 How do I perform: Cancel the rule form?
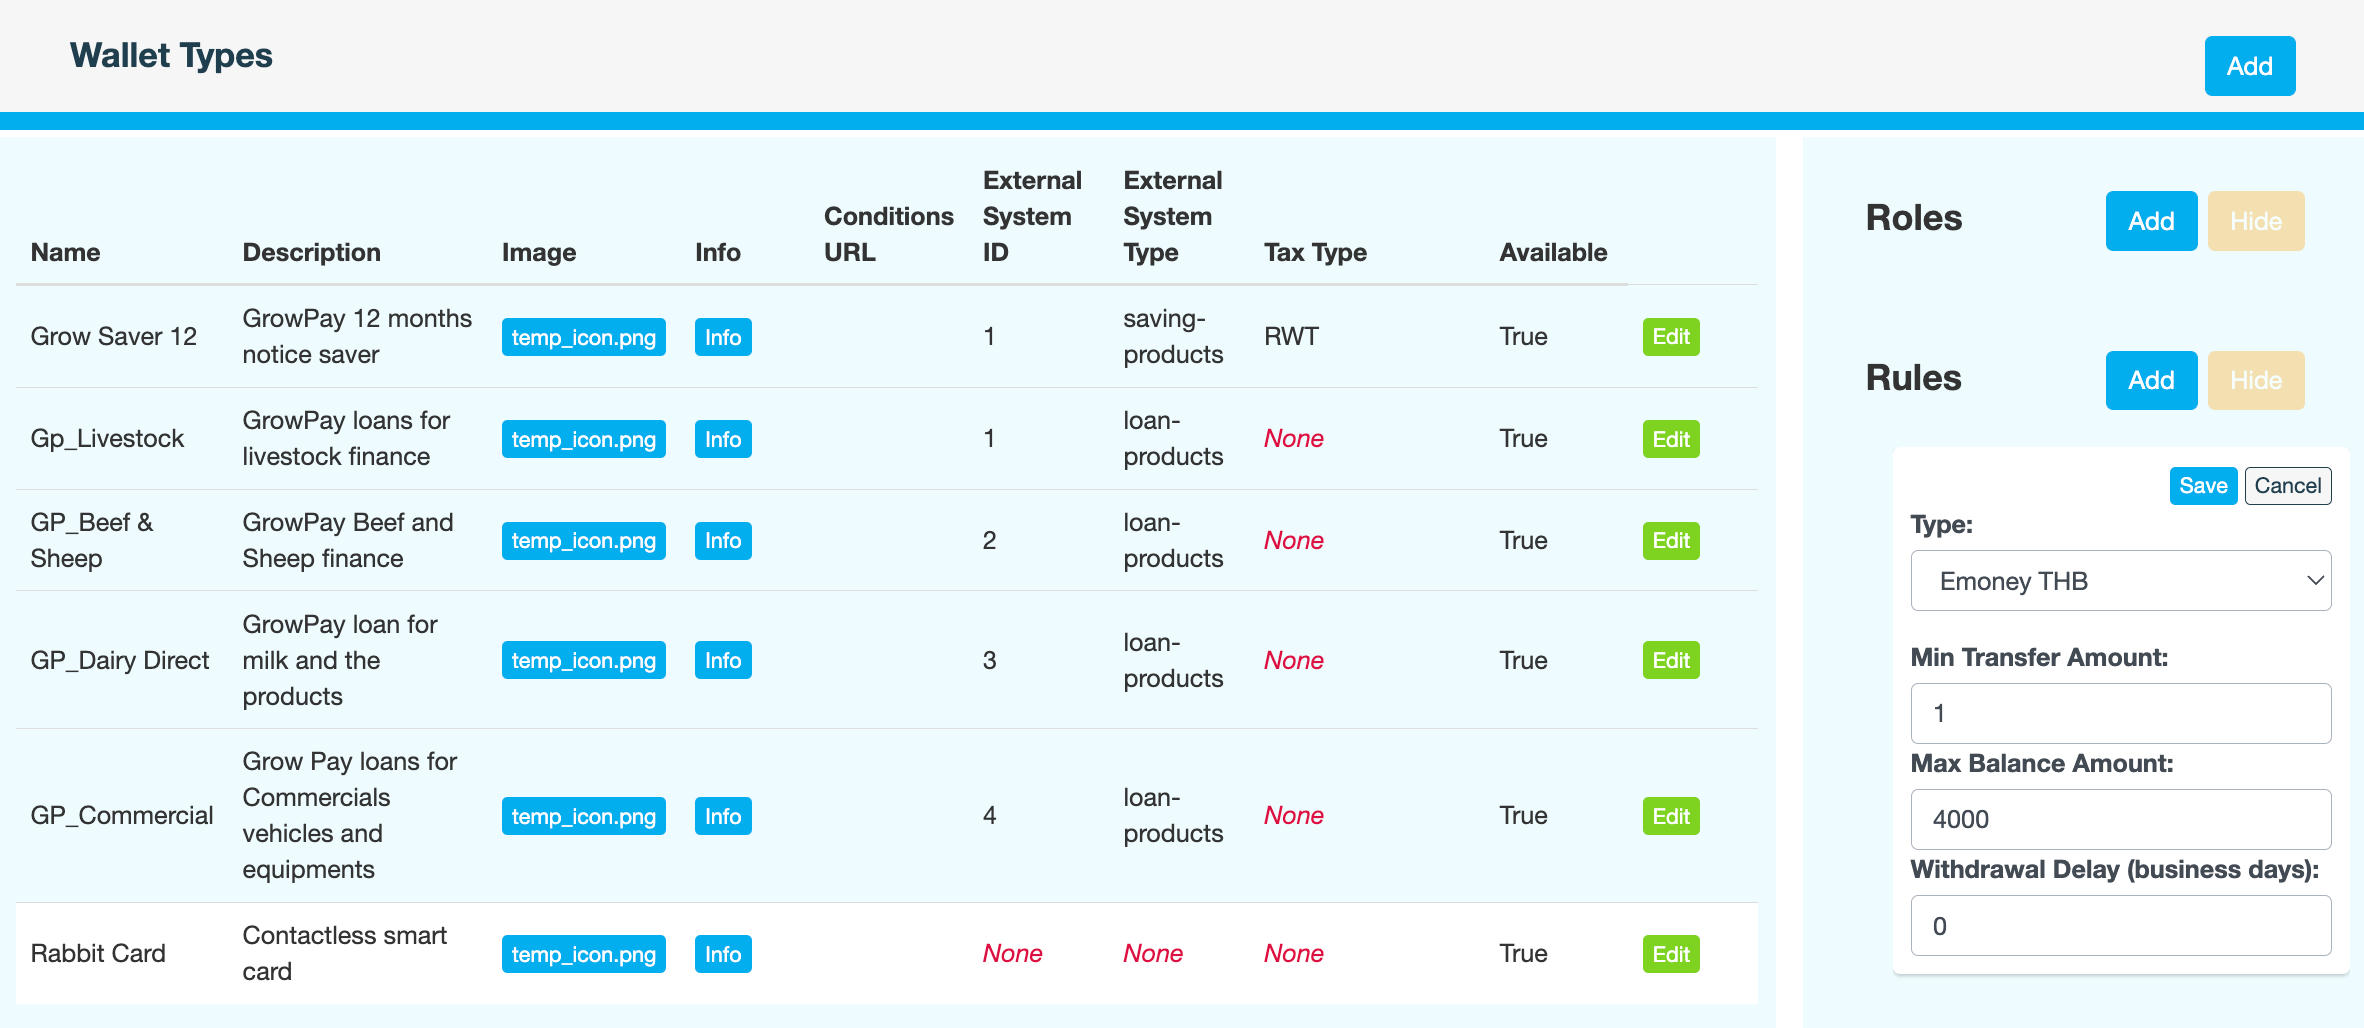click(x=2287, y=486)
